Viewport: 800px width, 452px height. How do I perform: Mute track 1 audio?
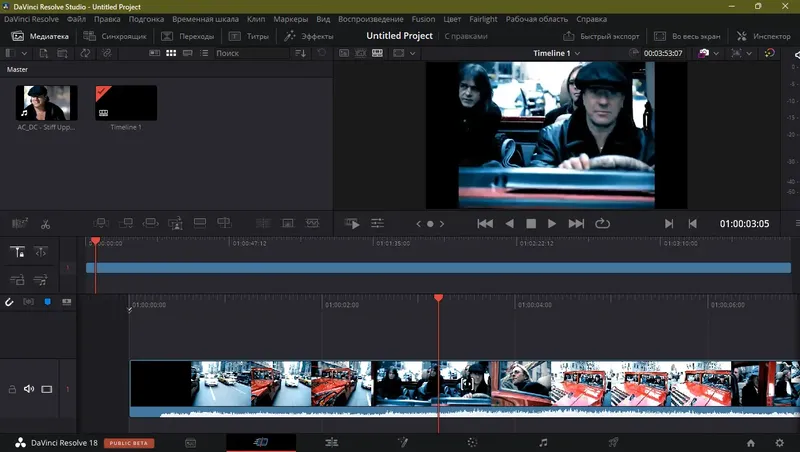(29, 389)
